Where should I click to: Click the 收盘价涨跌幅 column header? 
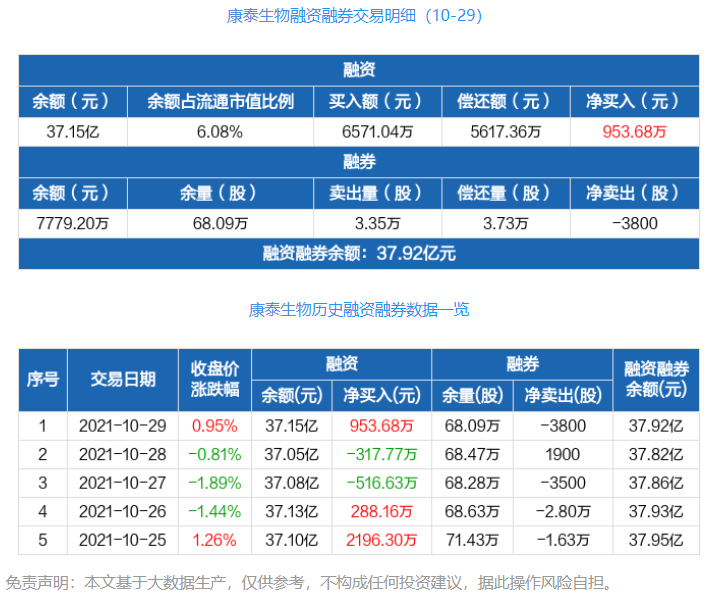click(x=215, y=379)
